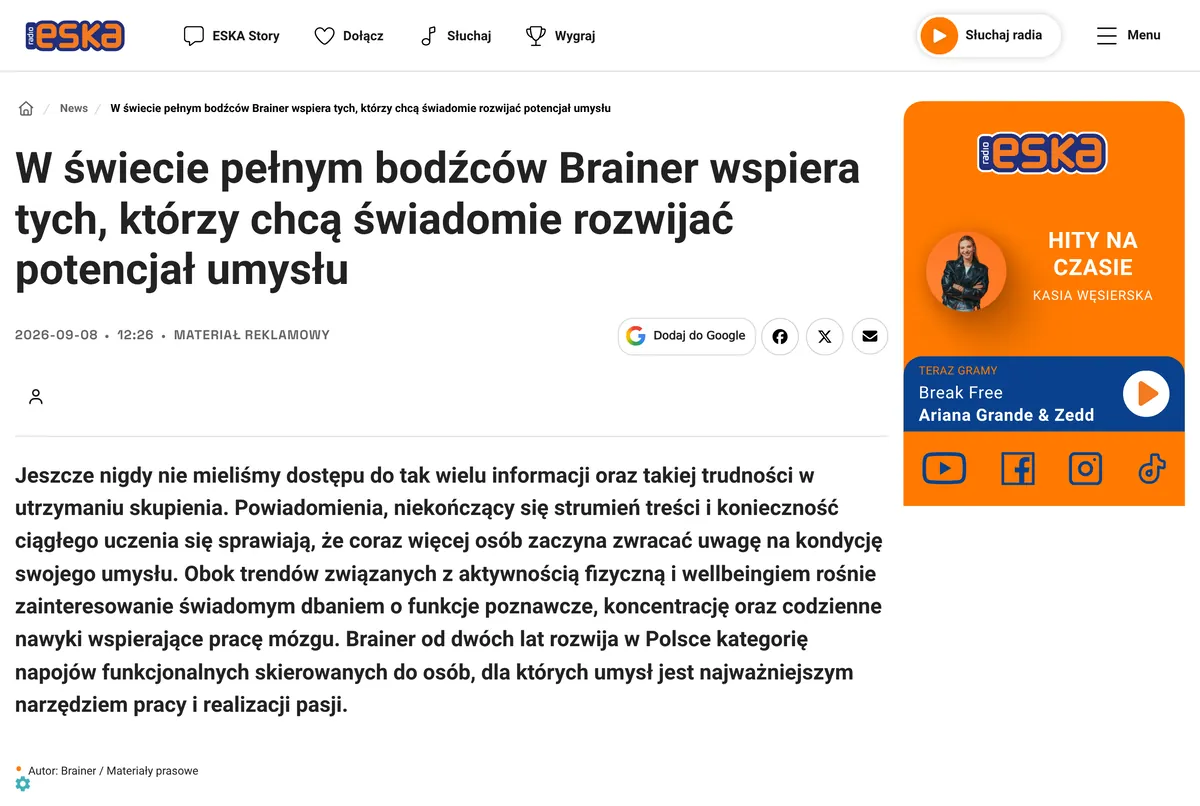Screen dimensions: 1200x806
Task: Click the Break Free song title
Action: point(960,393)
